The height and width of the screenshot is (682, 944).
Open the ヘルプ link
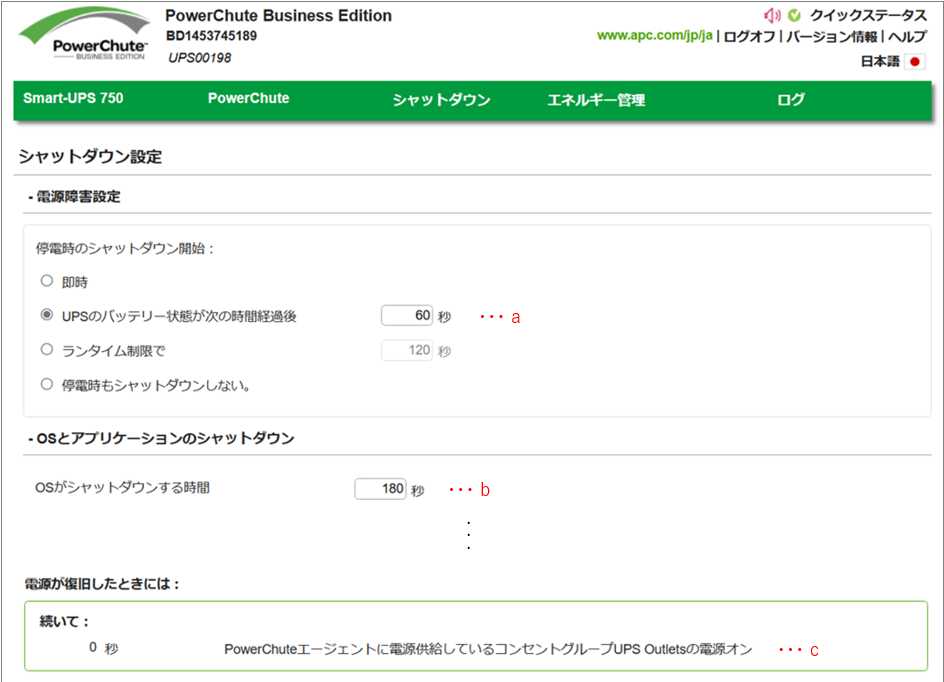coord(907,37)
